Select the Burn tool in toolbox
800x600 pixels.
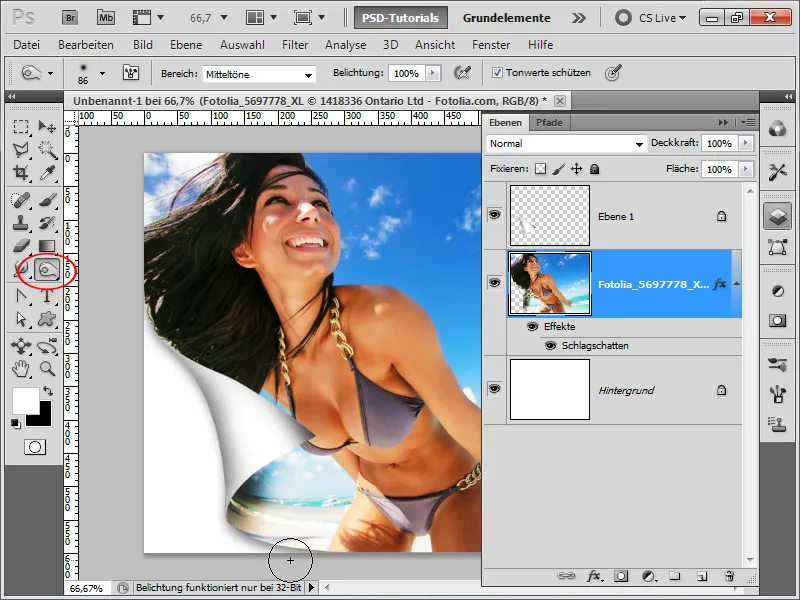47,269
